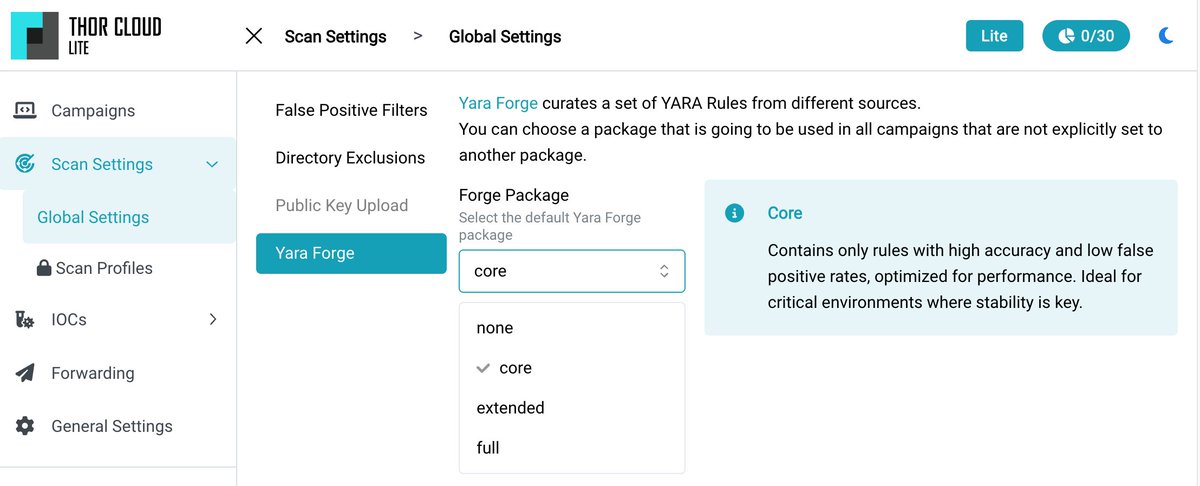Screen dimensions: 1200x486
Task: Click the lock icon beside Scan Profiles
Action: 44,268
